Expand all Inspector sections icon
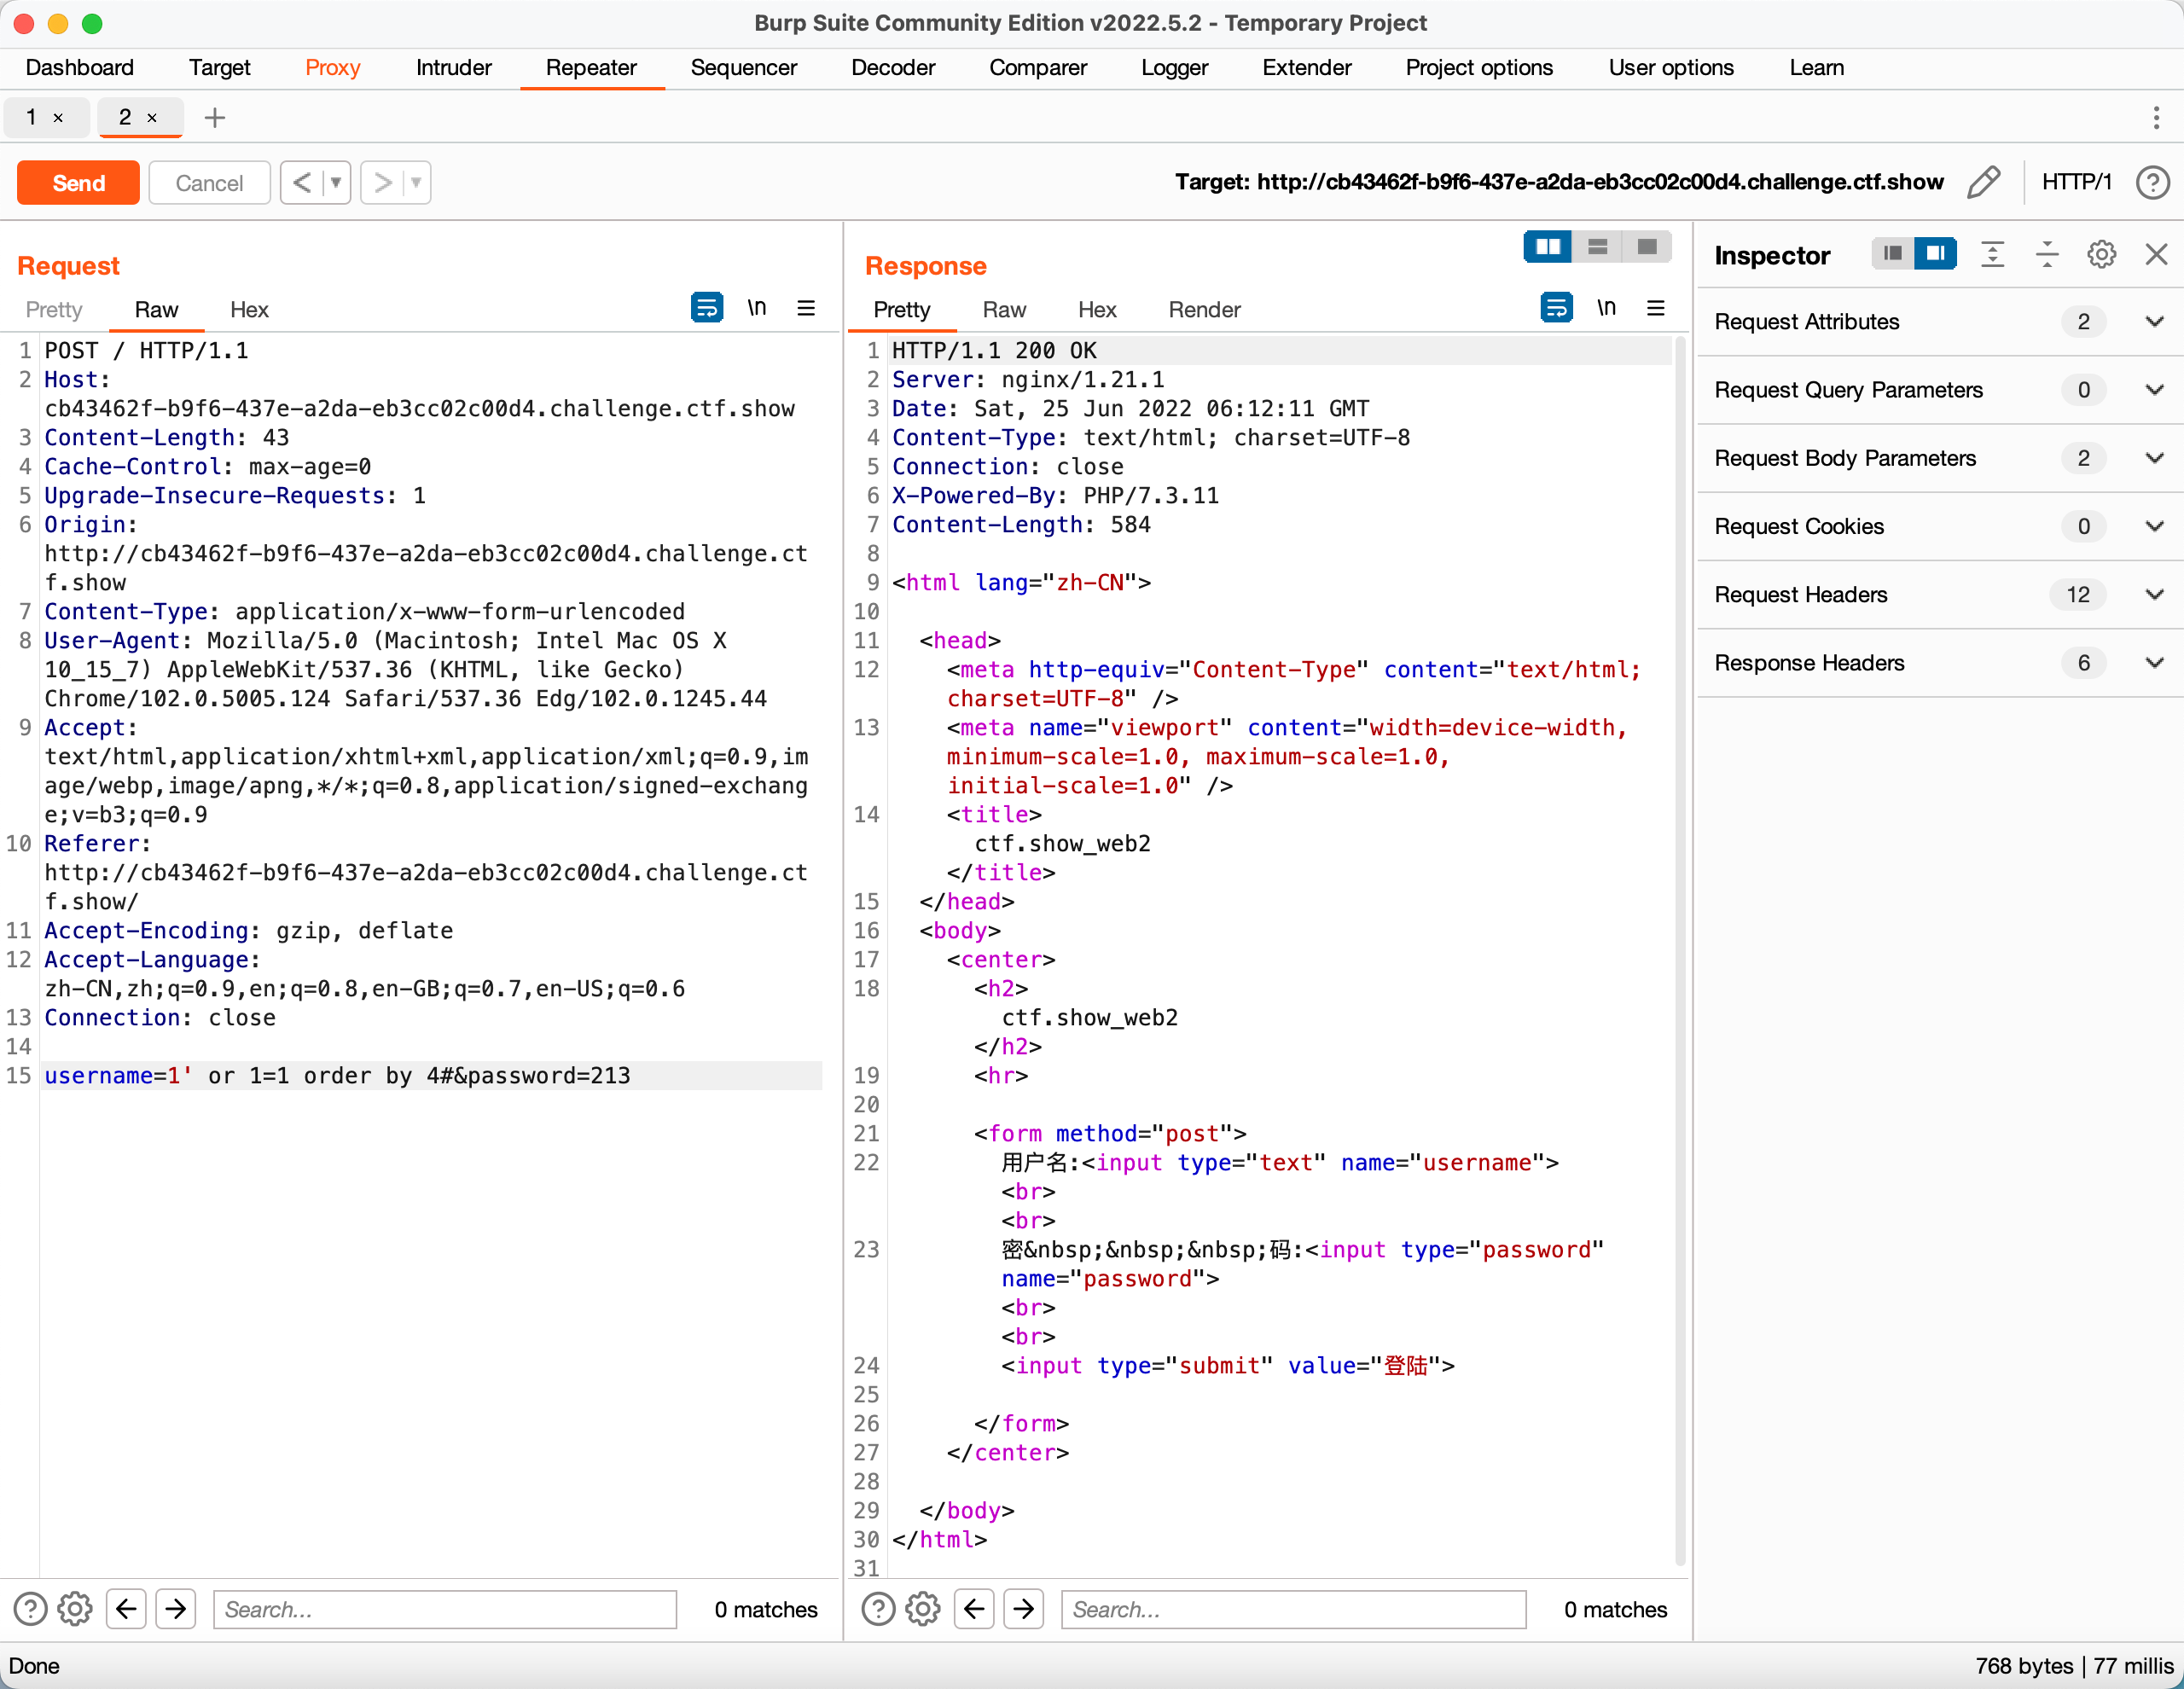Image resolution: width=2184 pixels, height=1689 pixels. [x=1992, y=254]
